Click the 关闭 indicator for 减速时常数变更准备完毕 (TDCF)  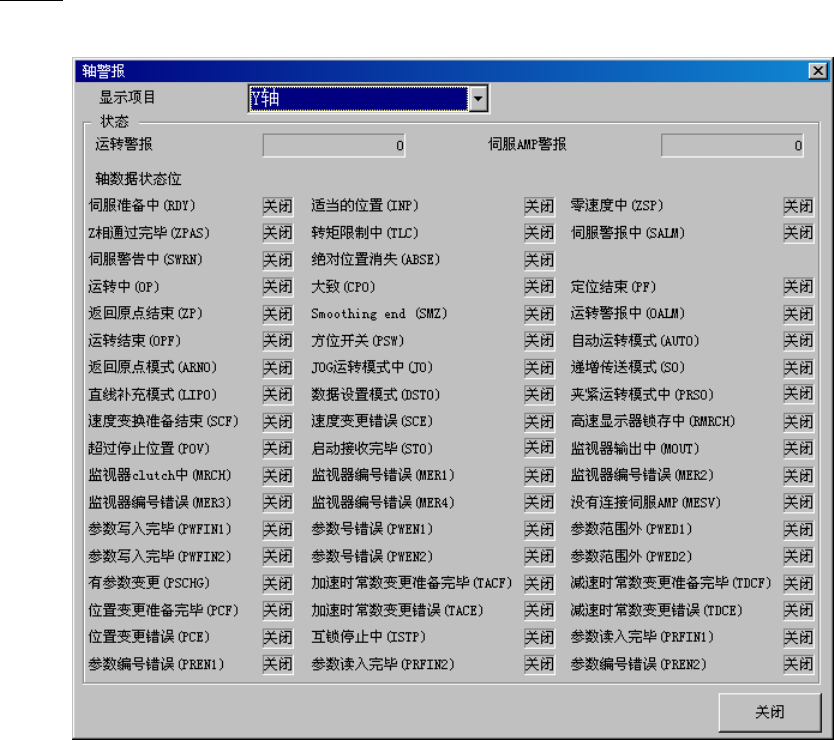(x=798, y=584)
